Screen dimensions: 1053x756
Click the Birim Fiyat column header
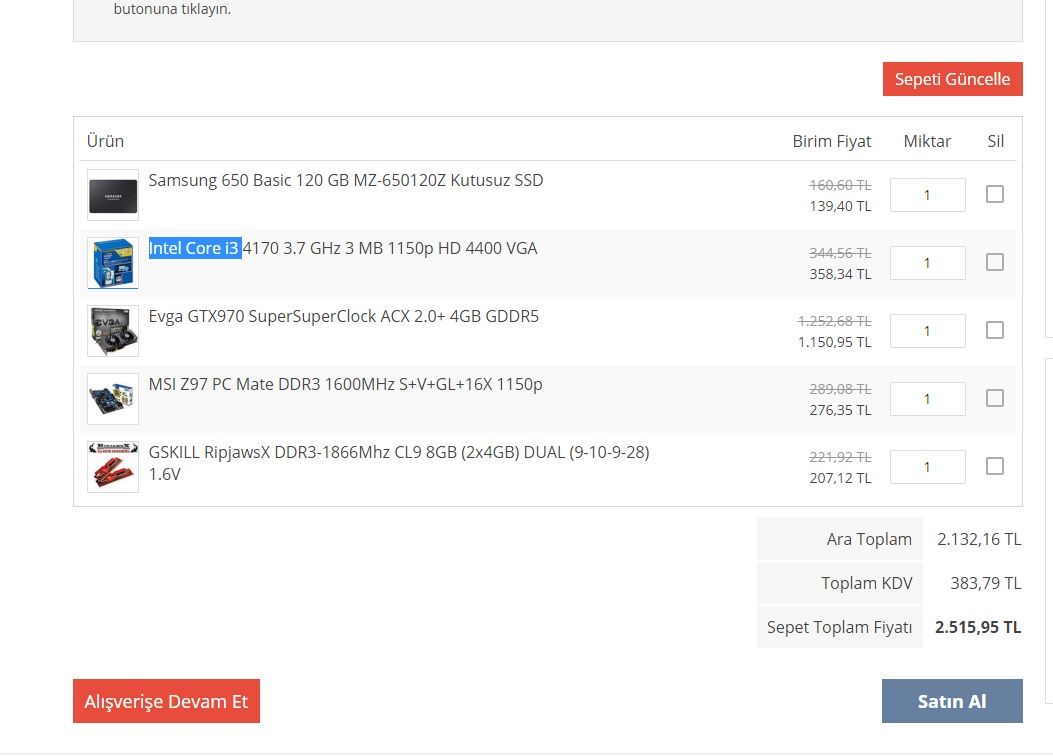click(x=831, y=141)
